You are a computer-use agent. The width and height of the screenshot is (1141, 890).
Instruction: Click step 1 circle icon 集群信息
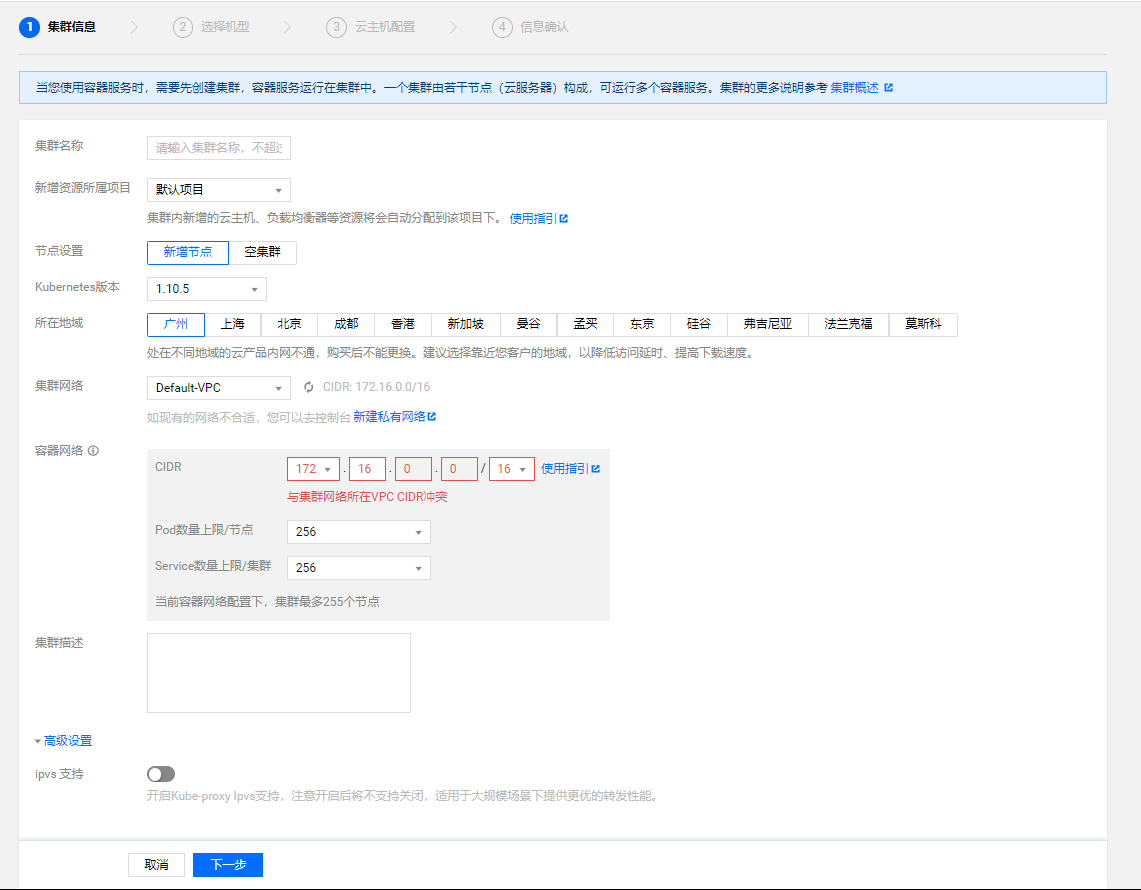pyautogui.click(x=29, y=27)
